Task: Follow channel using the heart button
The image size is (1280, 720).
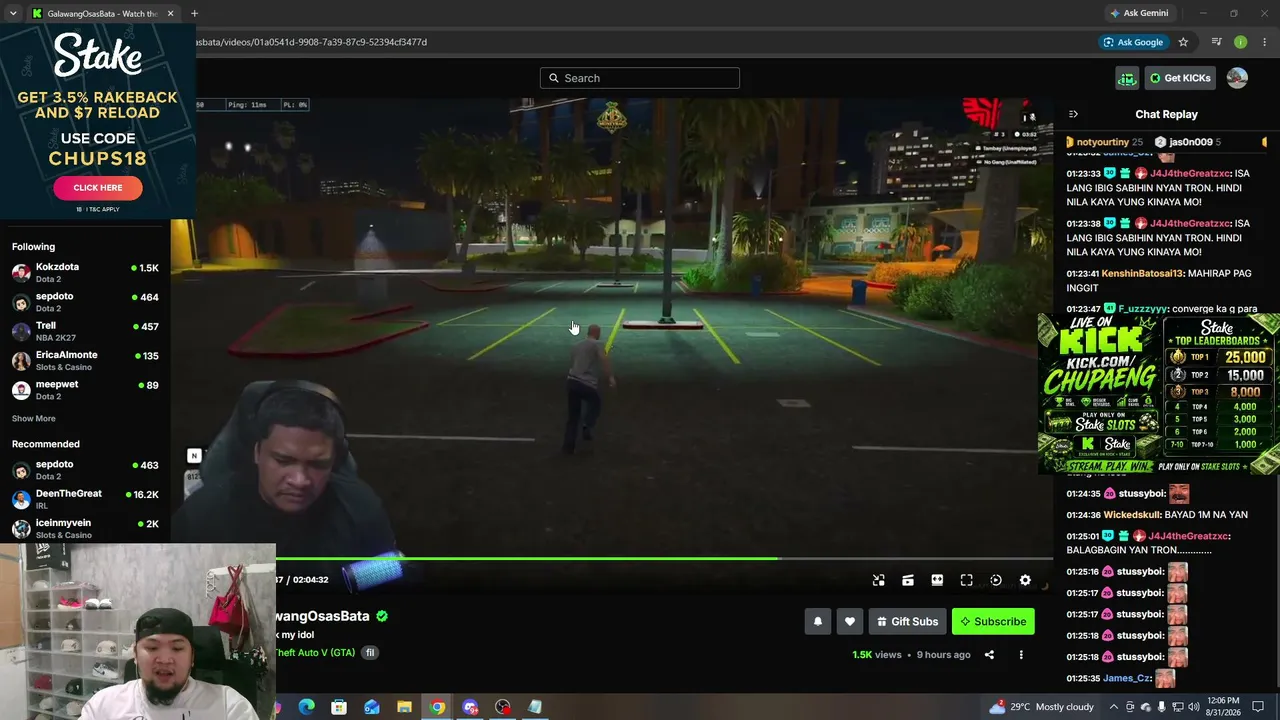Action: [x=850, y=621]
